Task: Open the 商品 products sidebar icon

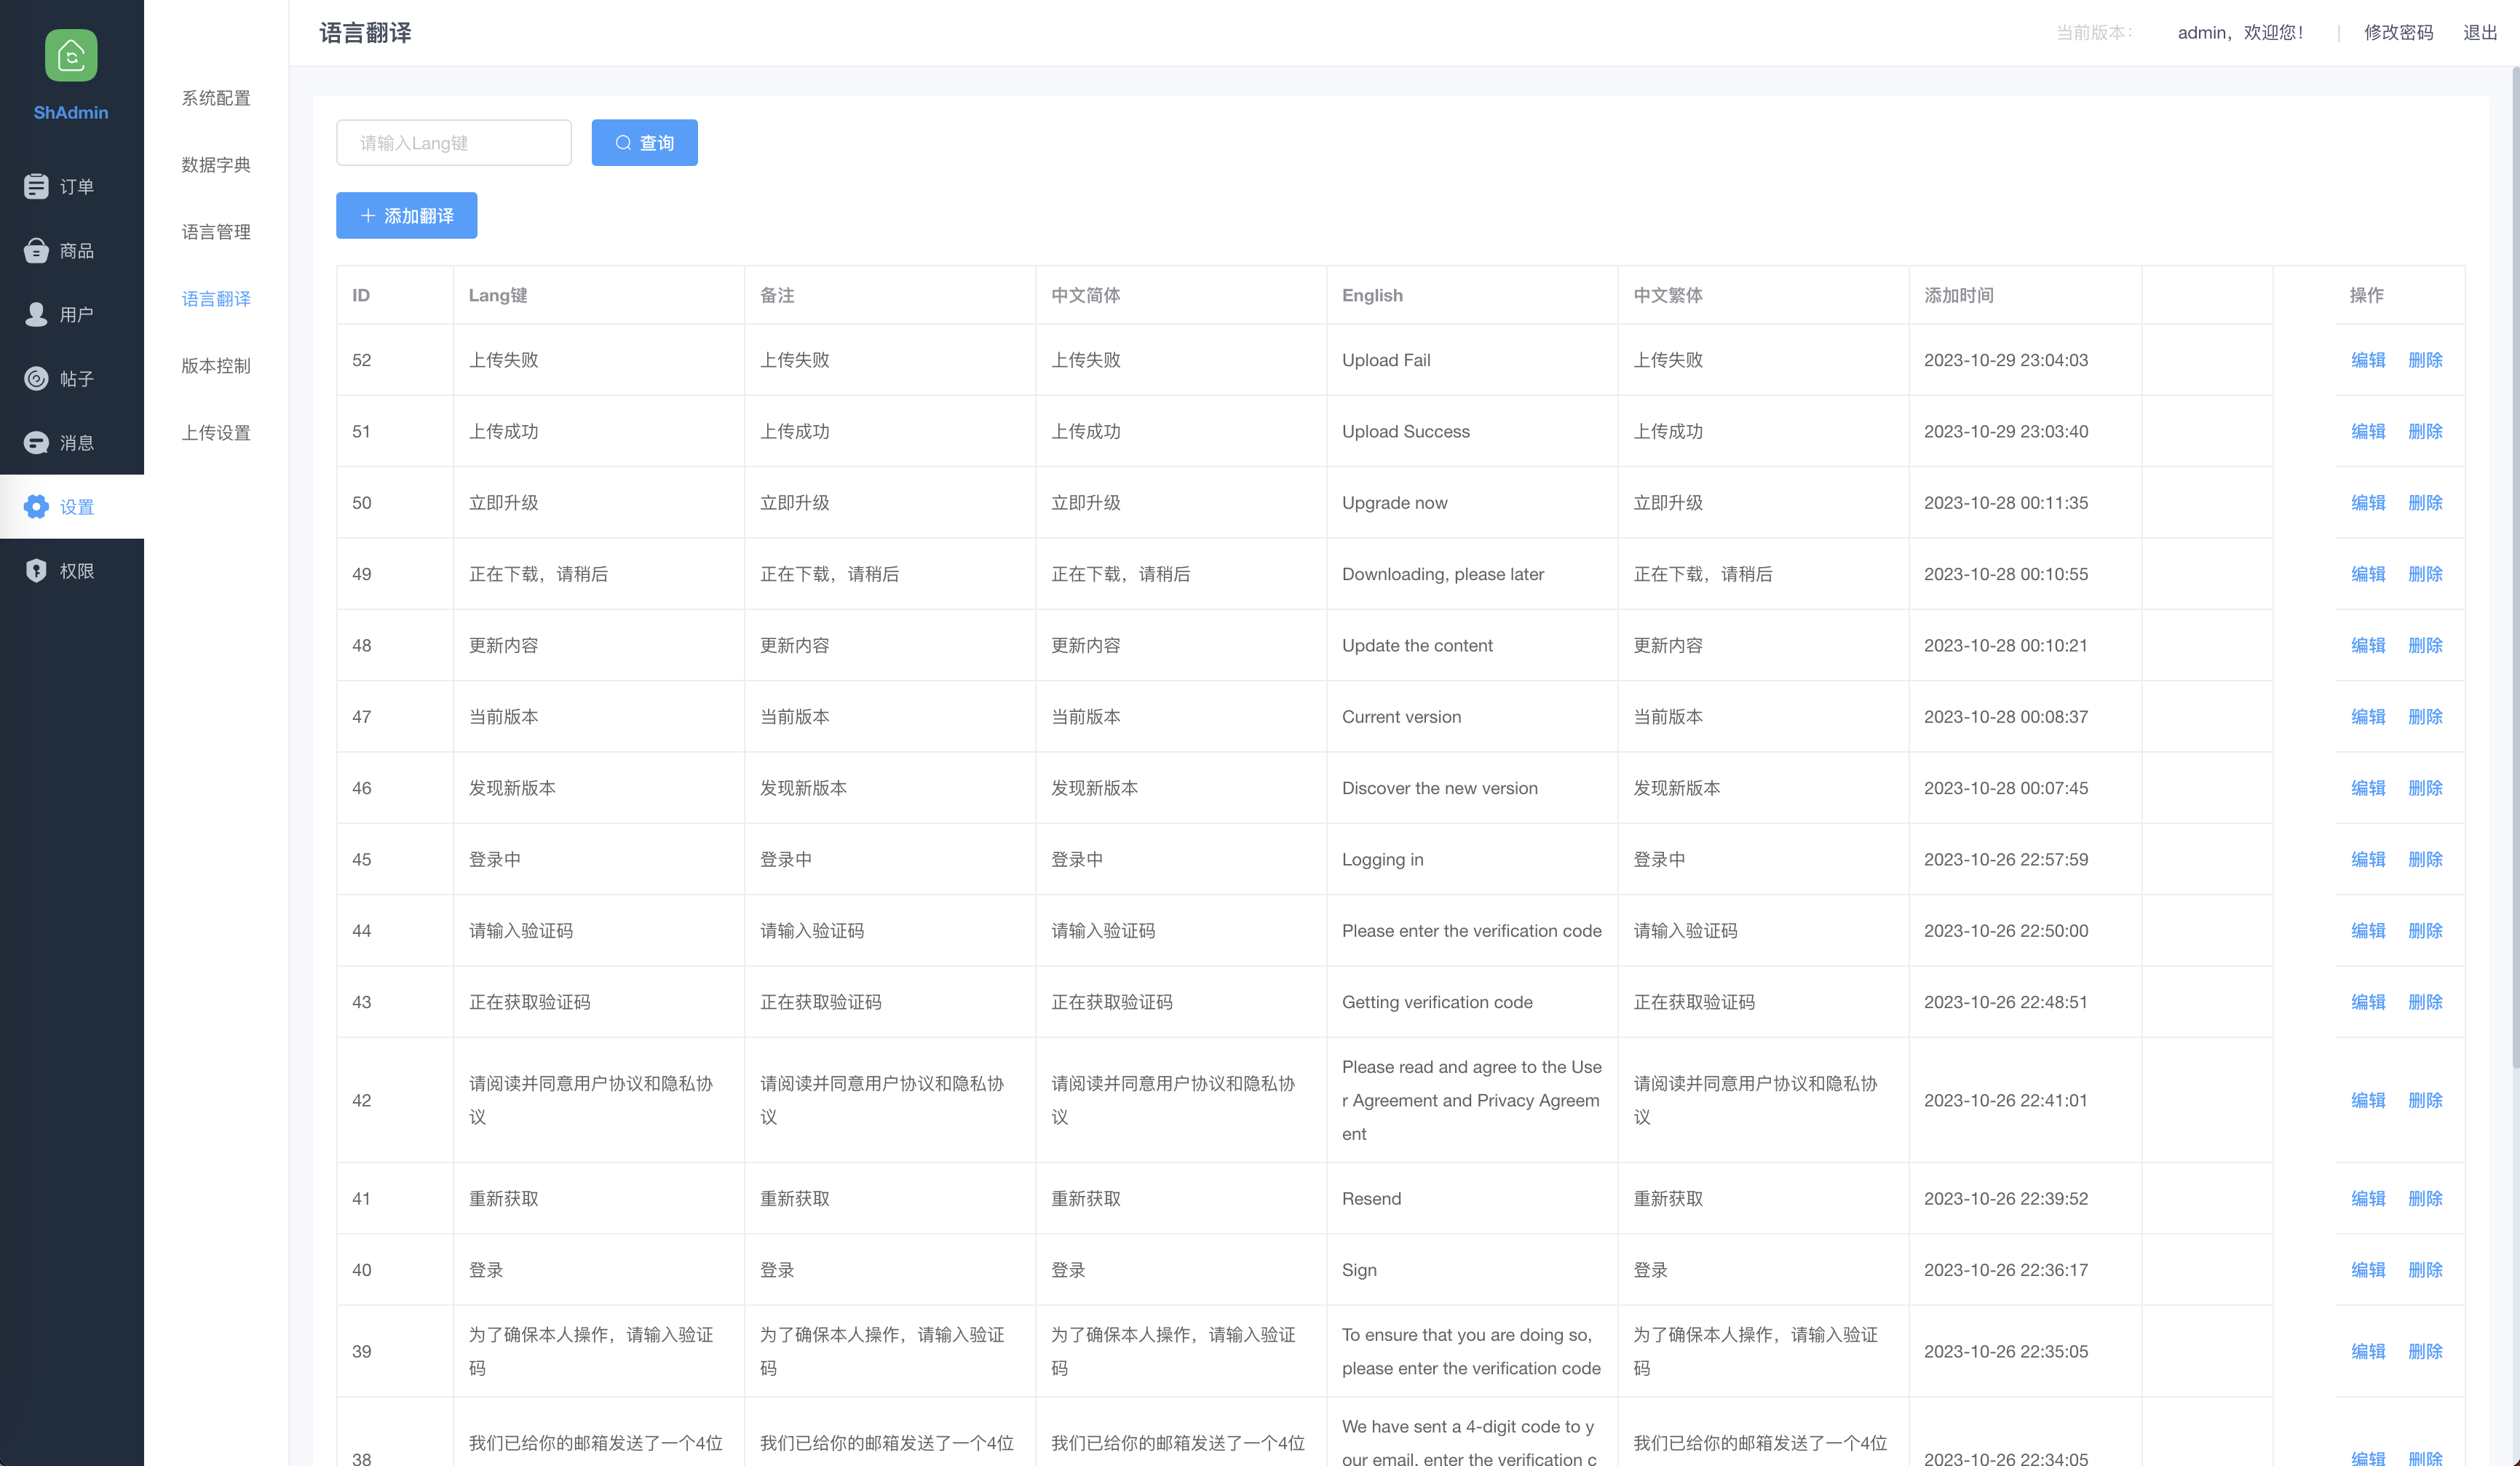Action: [x=36, y=250]
